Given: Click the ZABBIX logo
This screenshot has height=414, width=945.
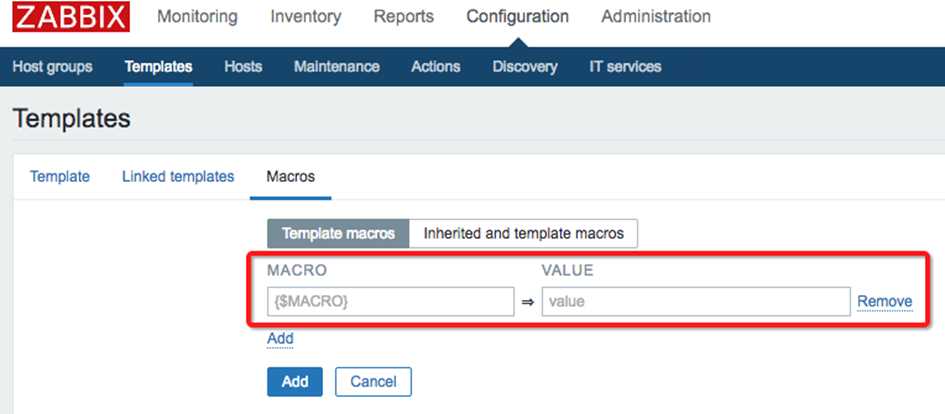Looking at the screenshot, I should [x=71, y=16].
